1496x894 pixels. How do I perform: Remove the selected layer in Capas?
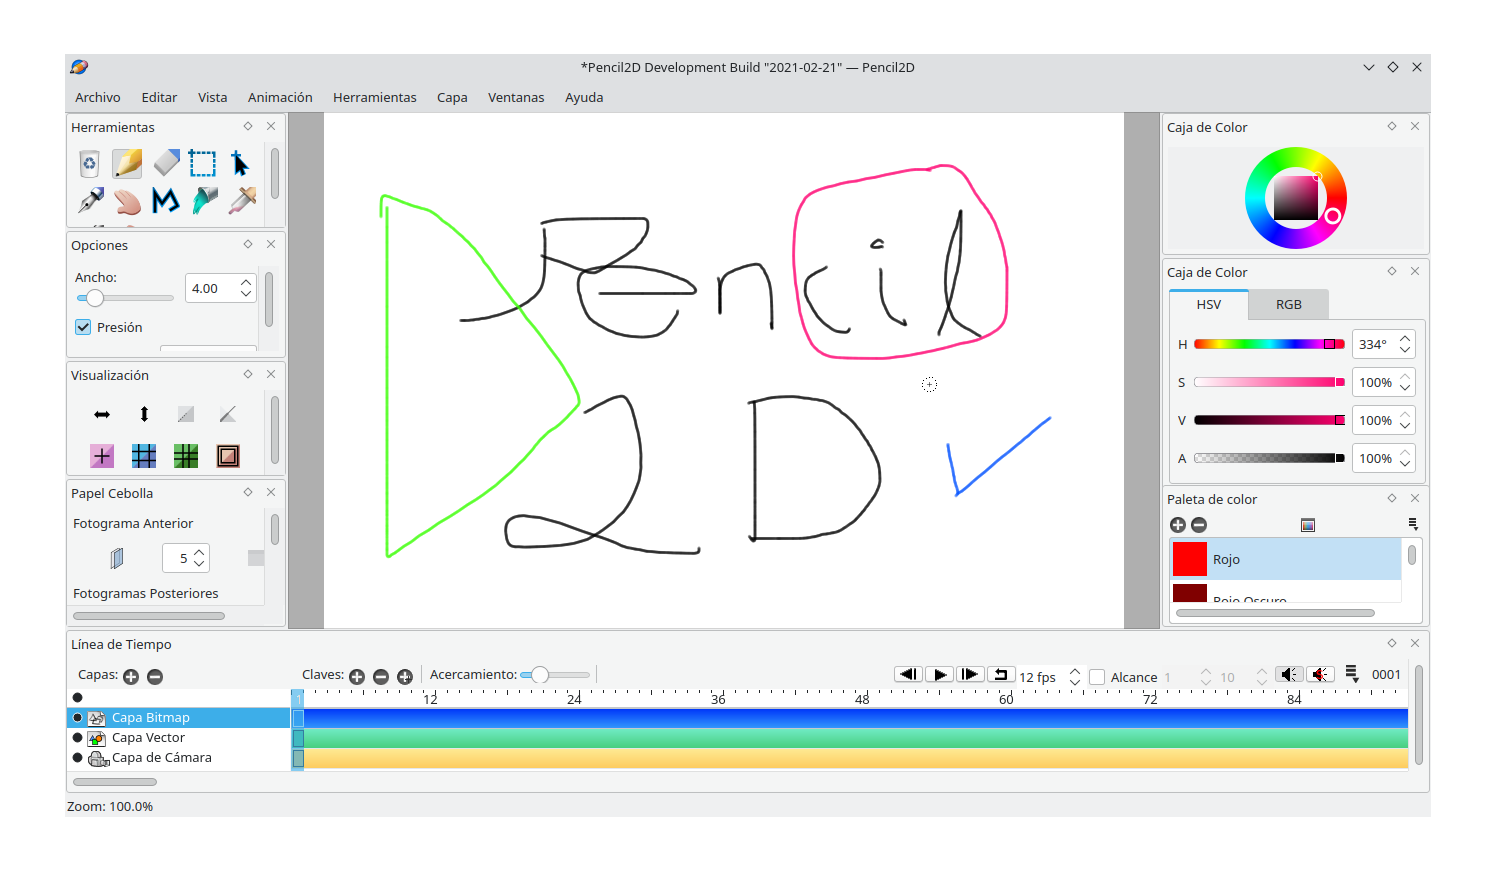click(155, 677)
